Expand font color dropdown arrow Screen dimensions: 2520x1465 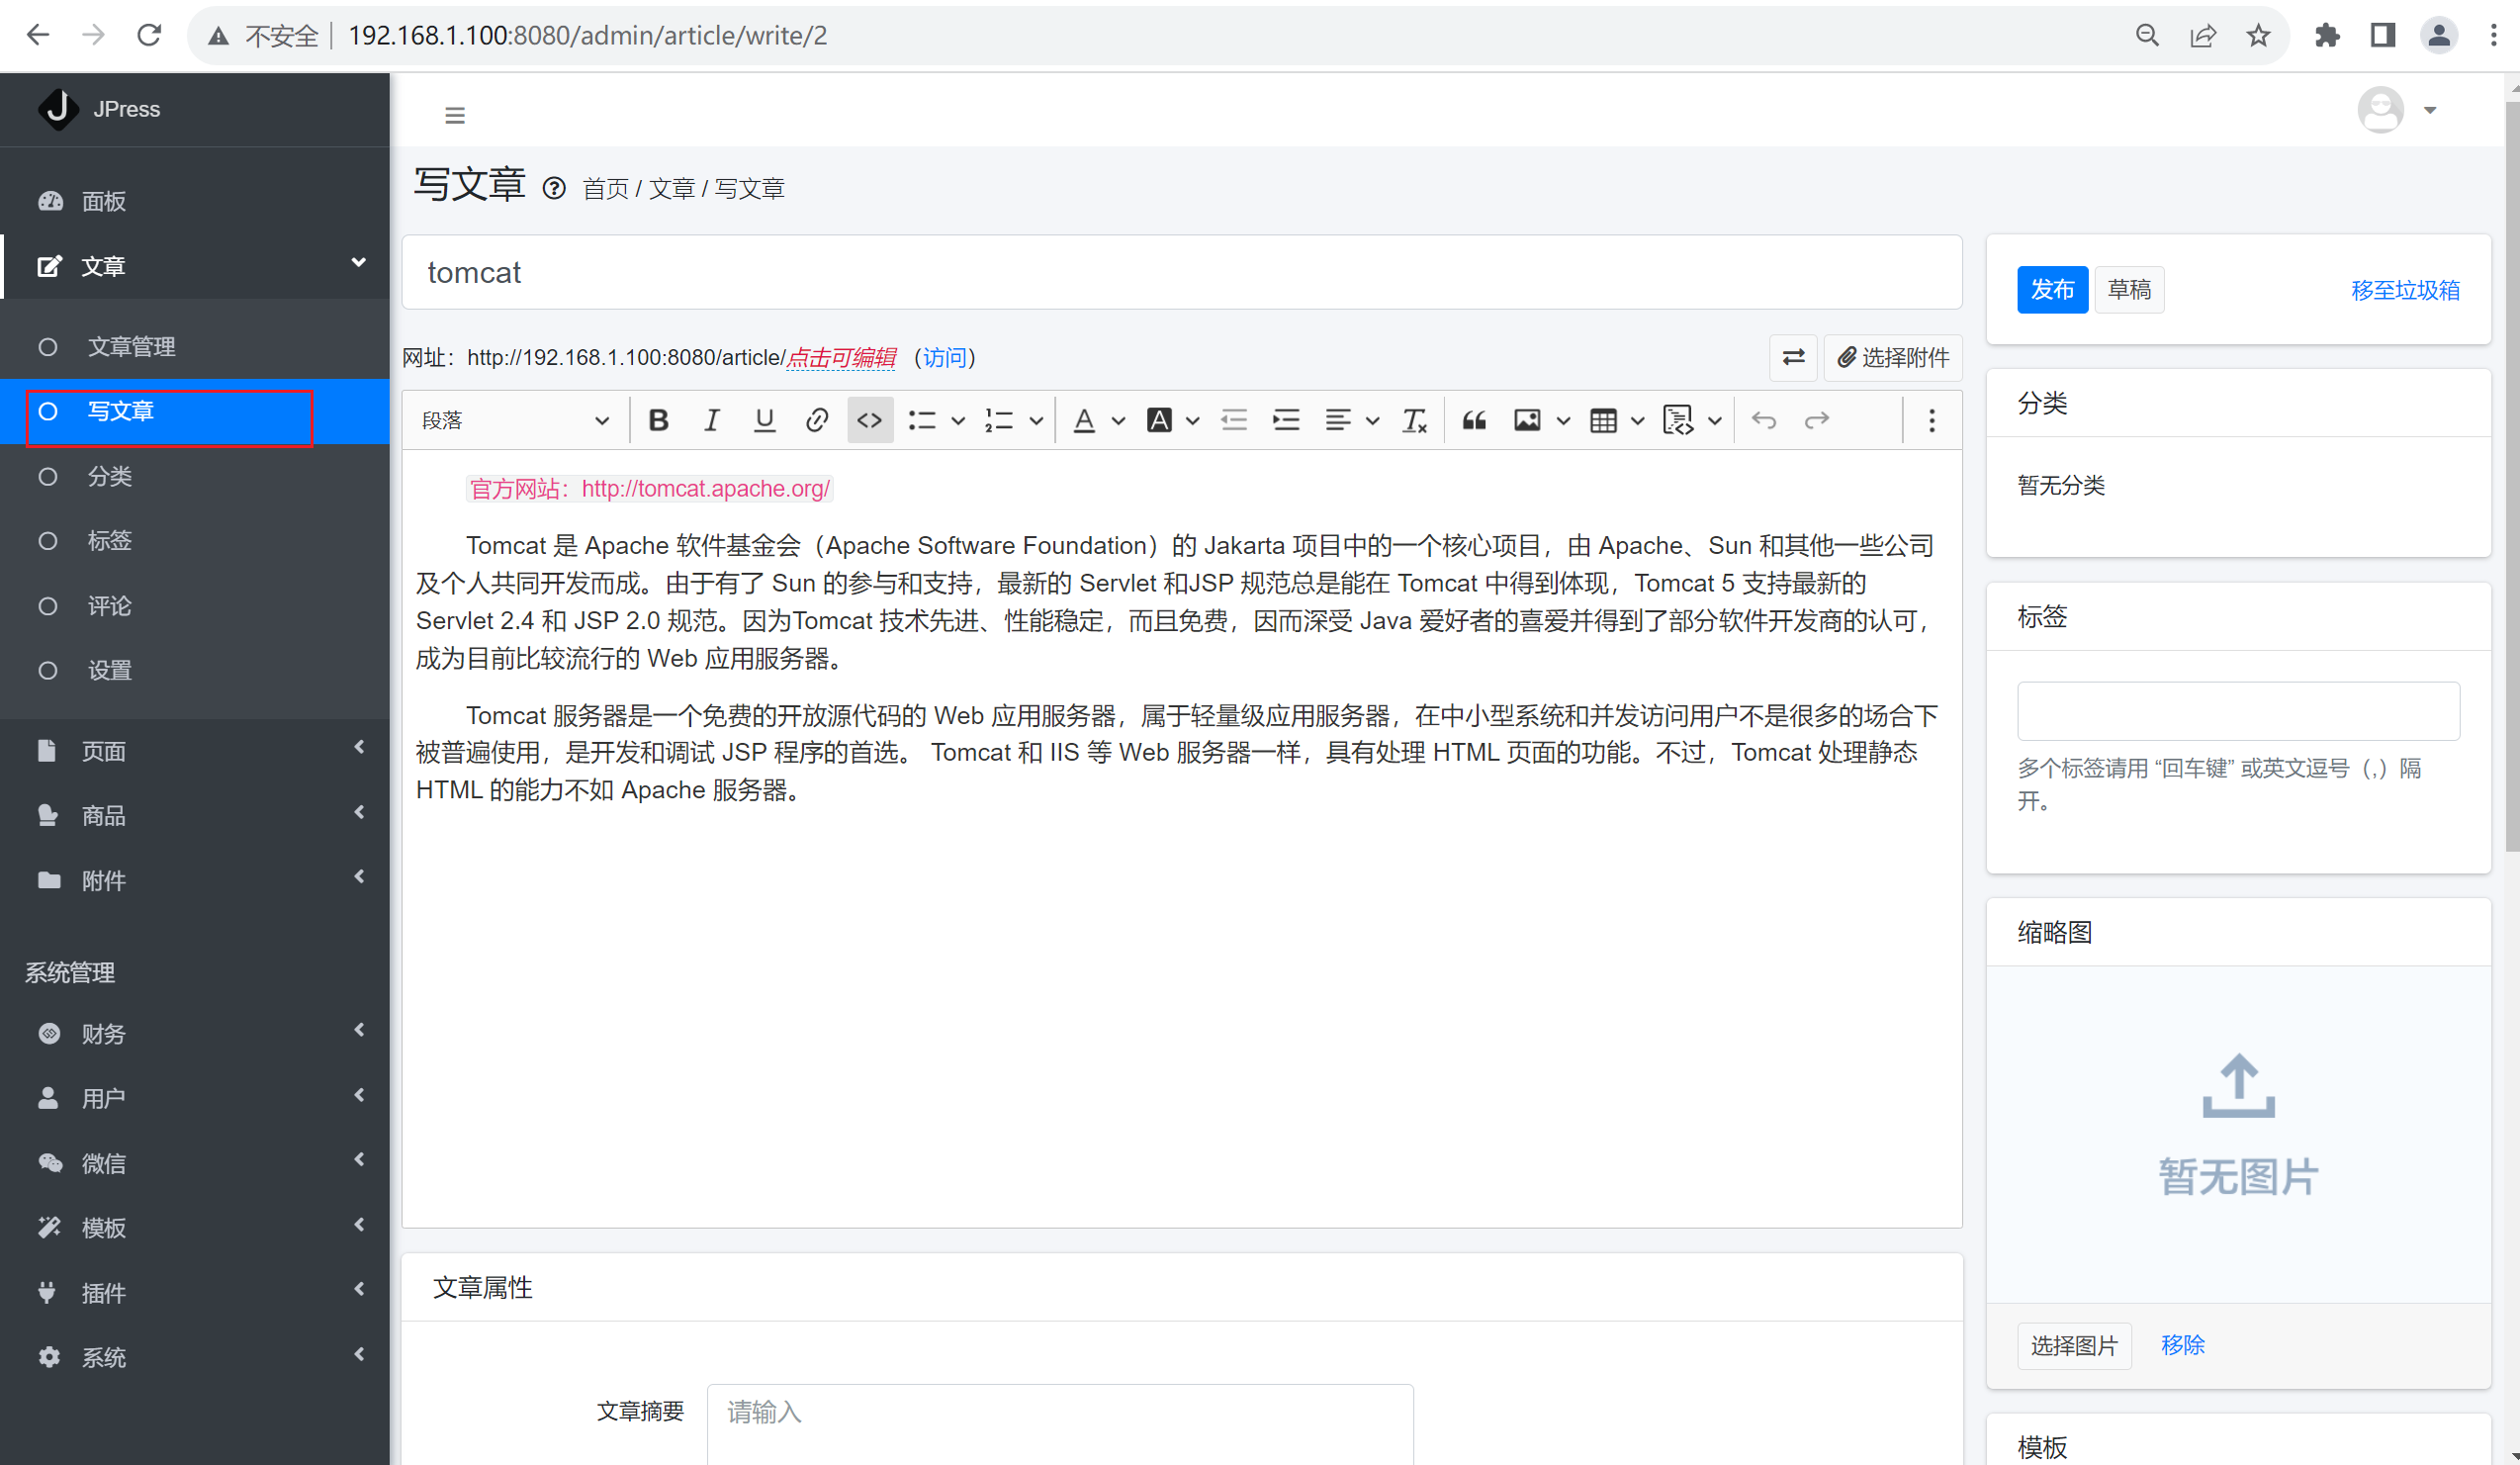click(x=1119, y=421)
